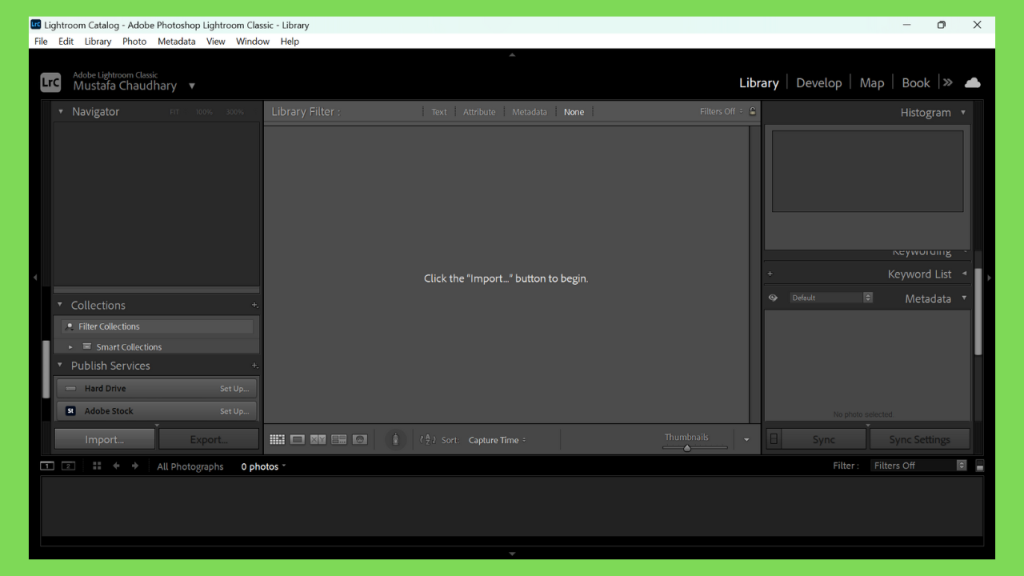Collapse the Navigator panel
1024x576 pixels.
tap(61, 112)
